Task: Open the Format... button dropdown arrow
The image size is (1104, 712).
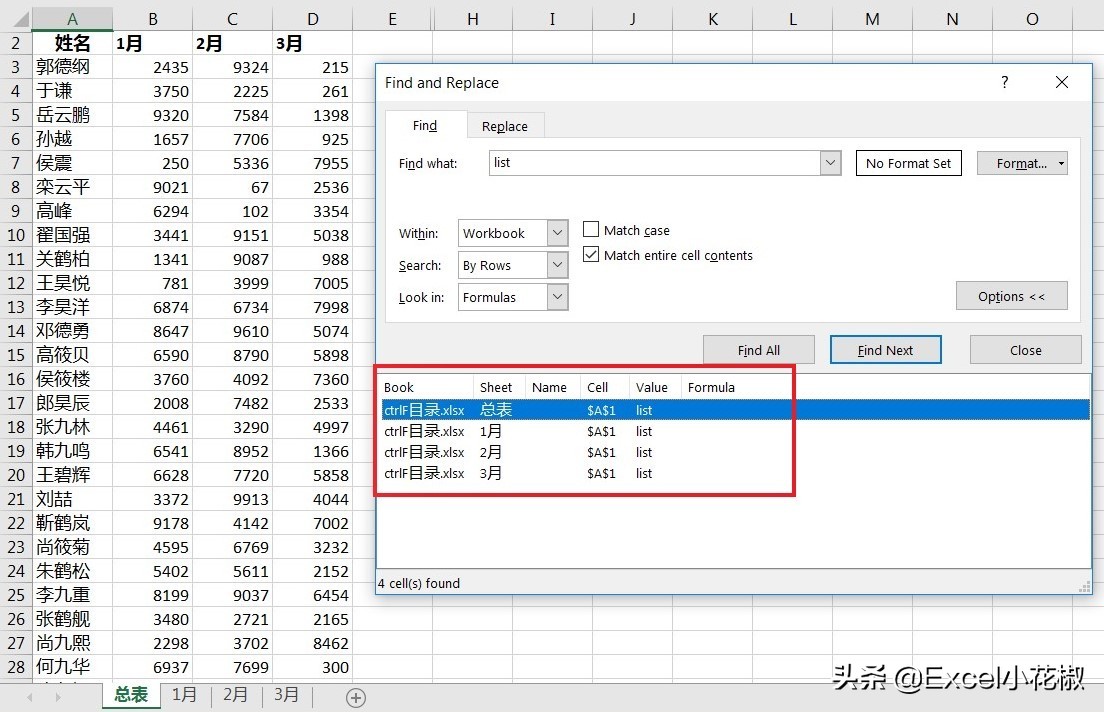Action: coord(1061,163)
